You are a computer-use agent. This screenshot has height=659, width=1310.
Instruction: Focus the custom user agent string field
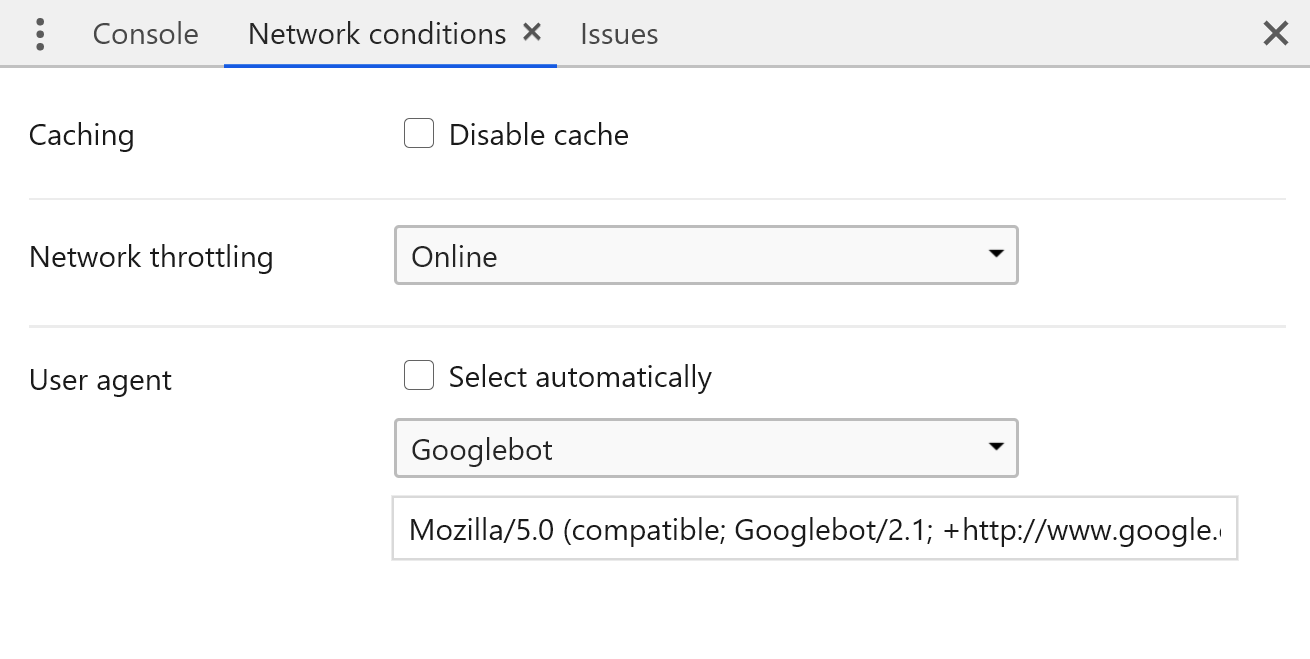tap(814, 529)
